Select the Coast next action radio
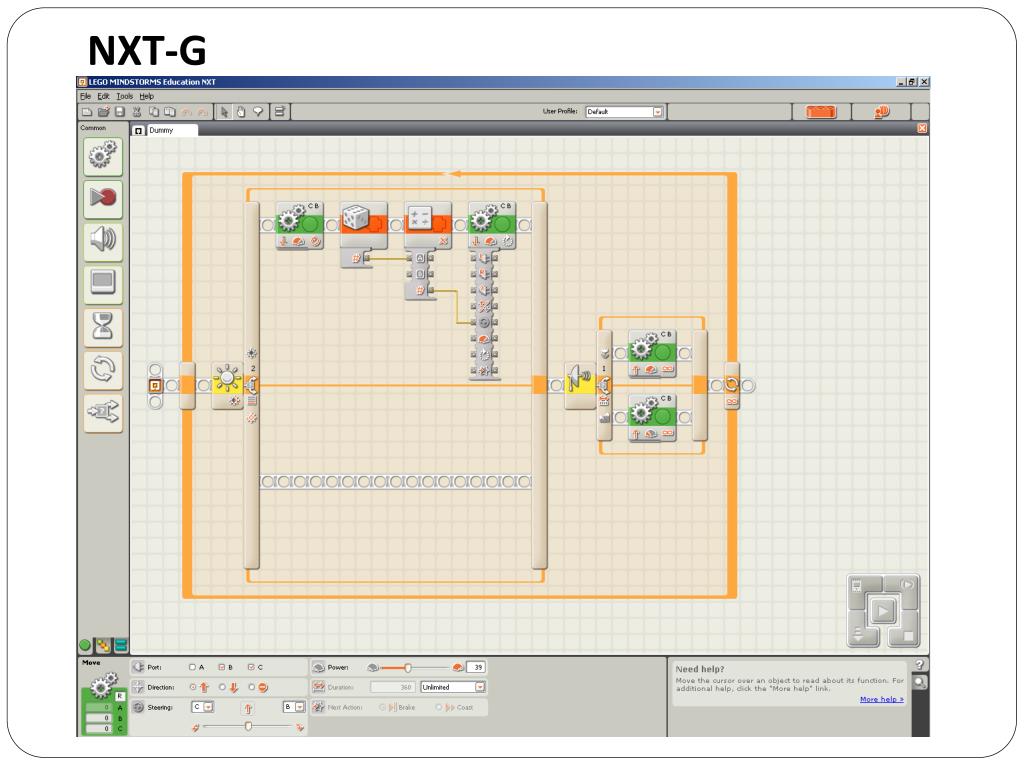Screen dimensions: 1024x768 tap(440, 708)
